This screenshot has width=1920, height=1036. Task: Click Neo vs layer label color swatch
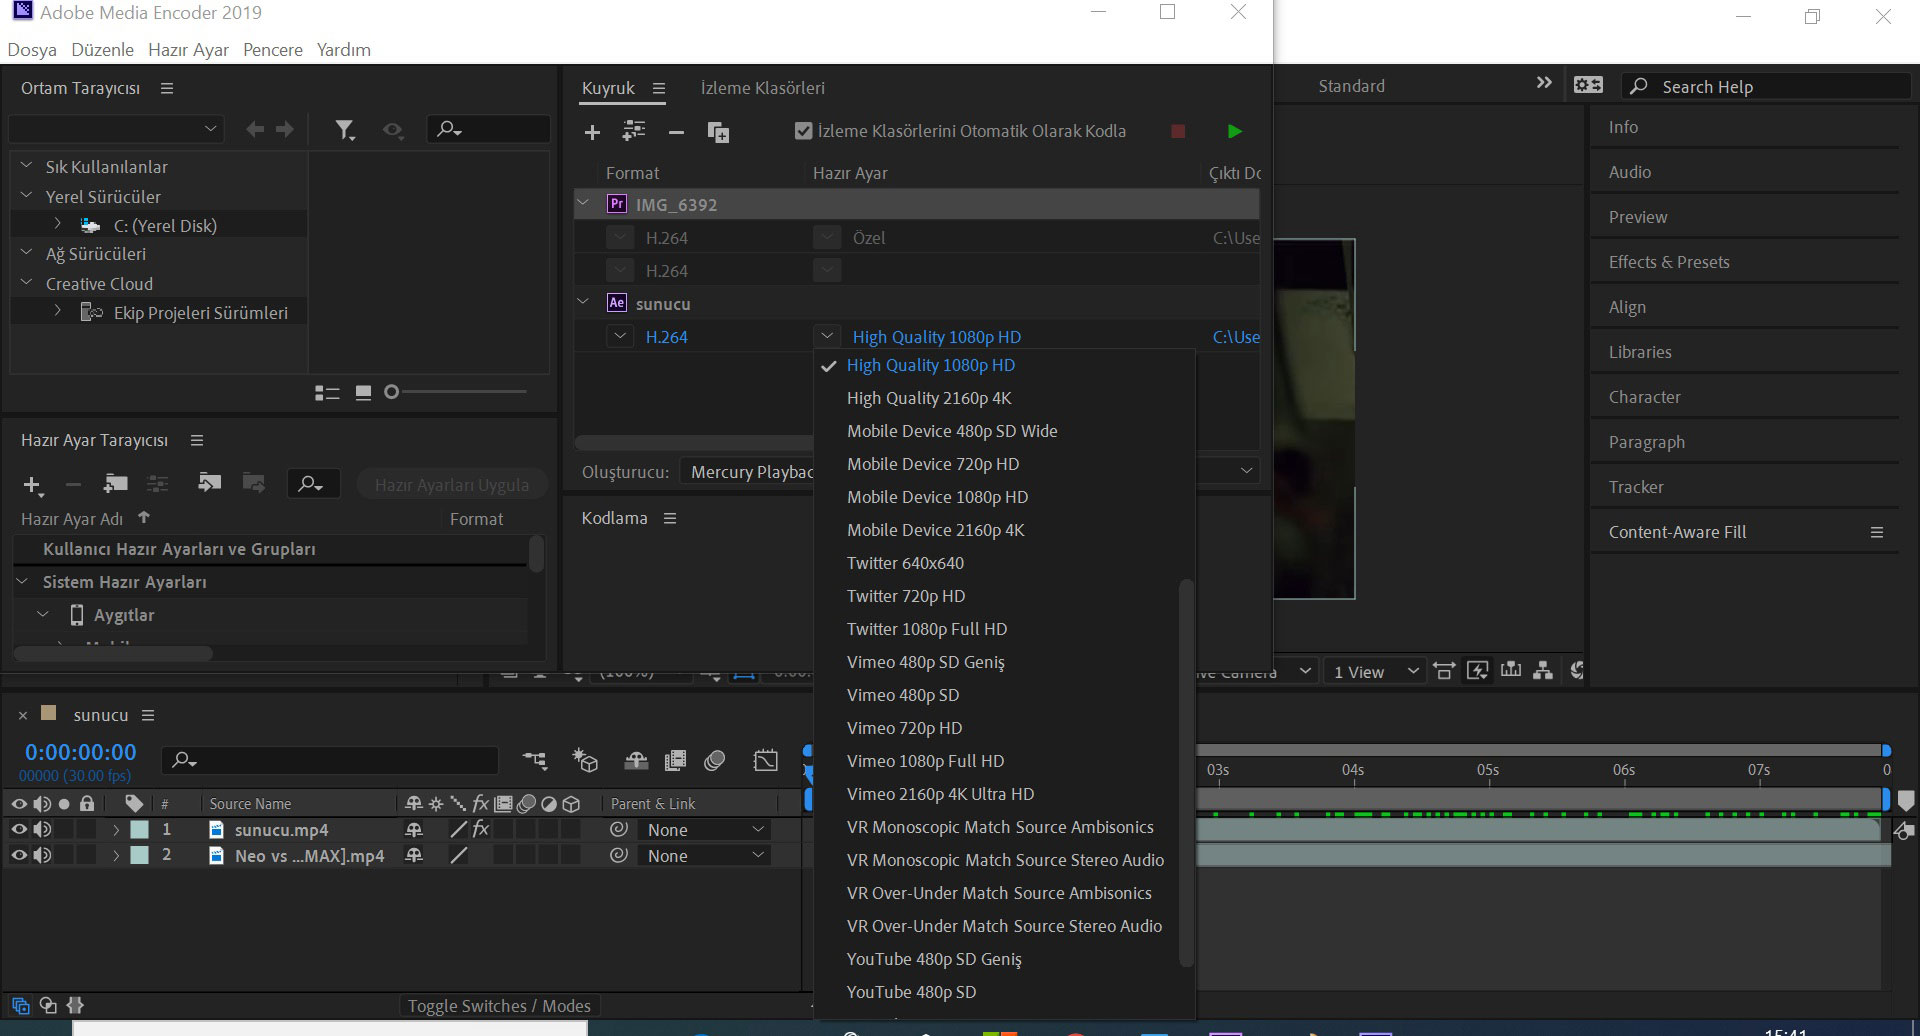pos(139,855)
